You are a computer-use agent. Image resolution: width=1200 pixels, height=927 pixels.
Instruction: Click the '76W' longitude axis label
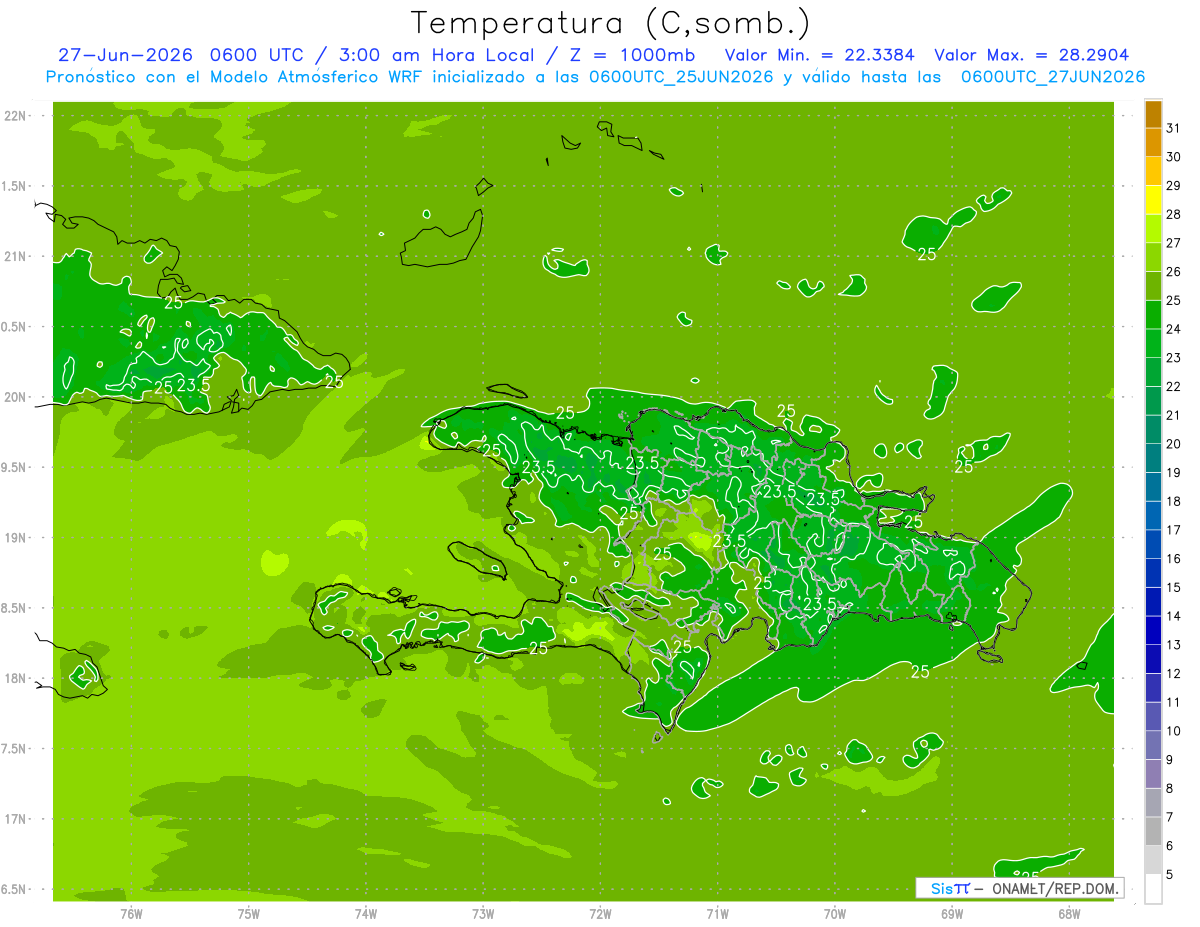point(131,913)
